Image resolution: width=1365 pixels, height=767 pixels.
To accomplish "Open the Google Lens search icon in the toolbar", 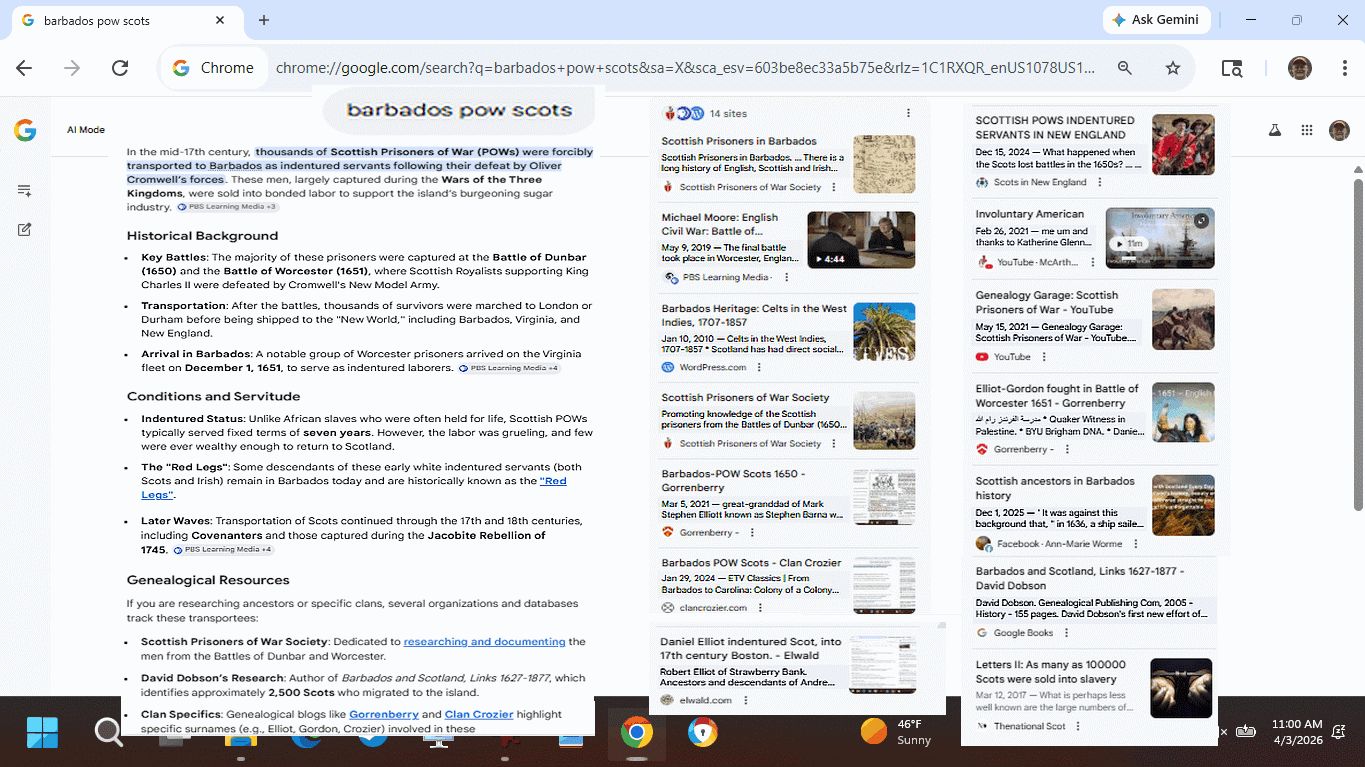I will click(x=1232, y=68).
